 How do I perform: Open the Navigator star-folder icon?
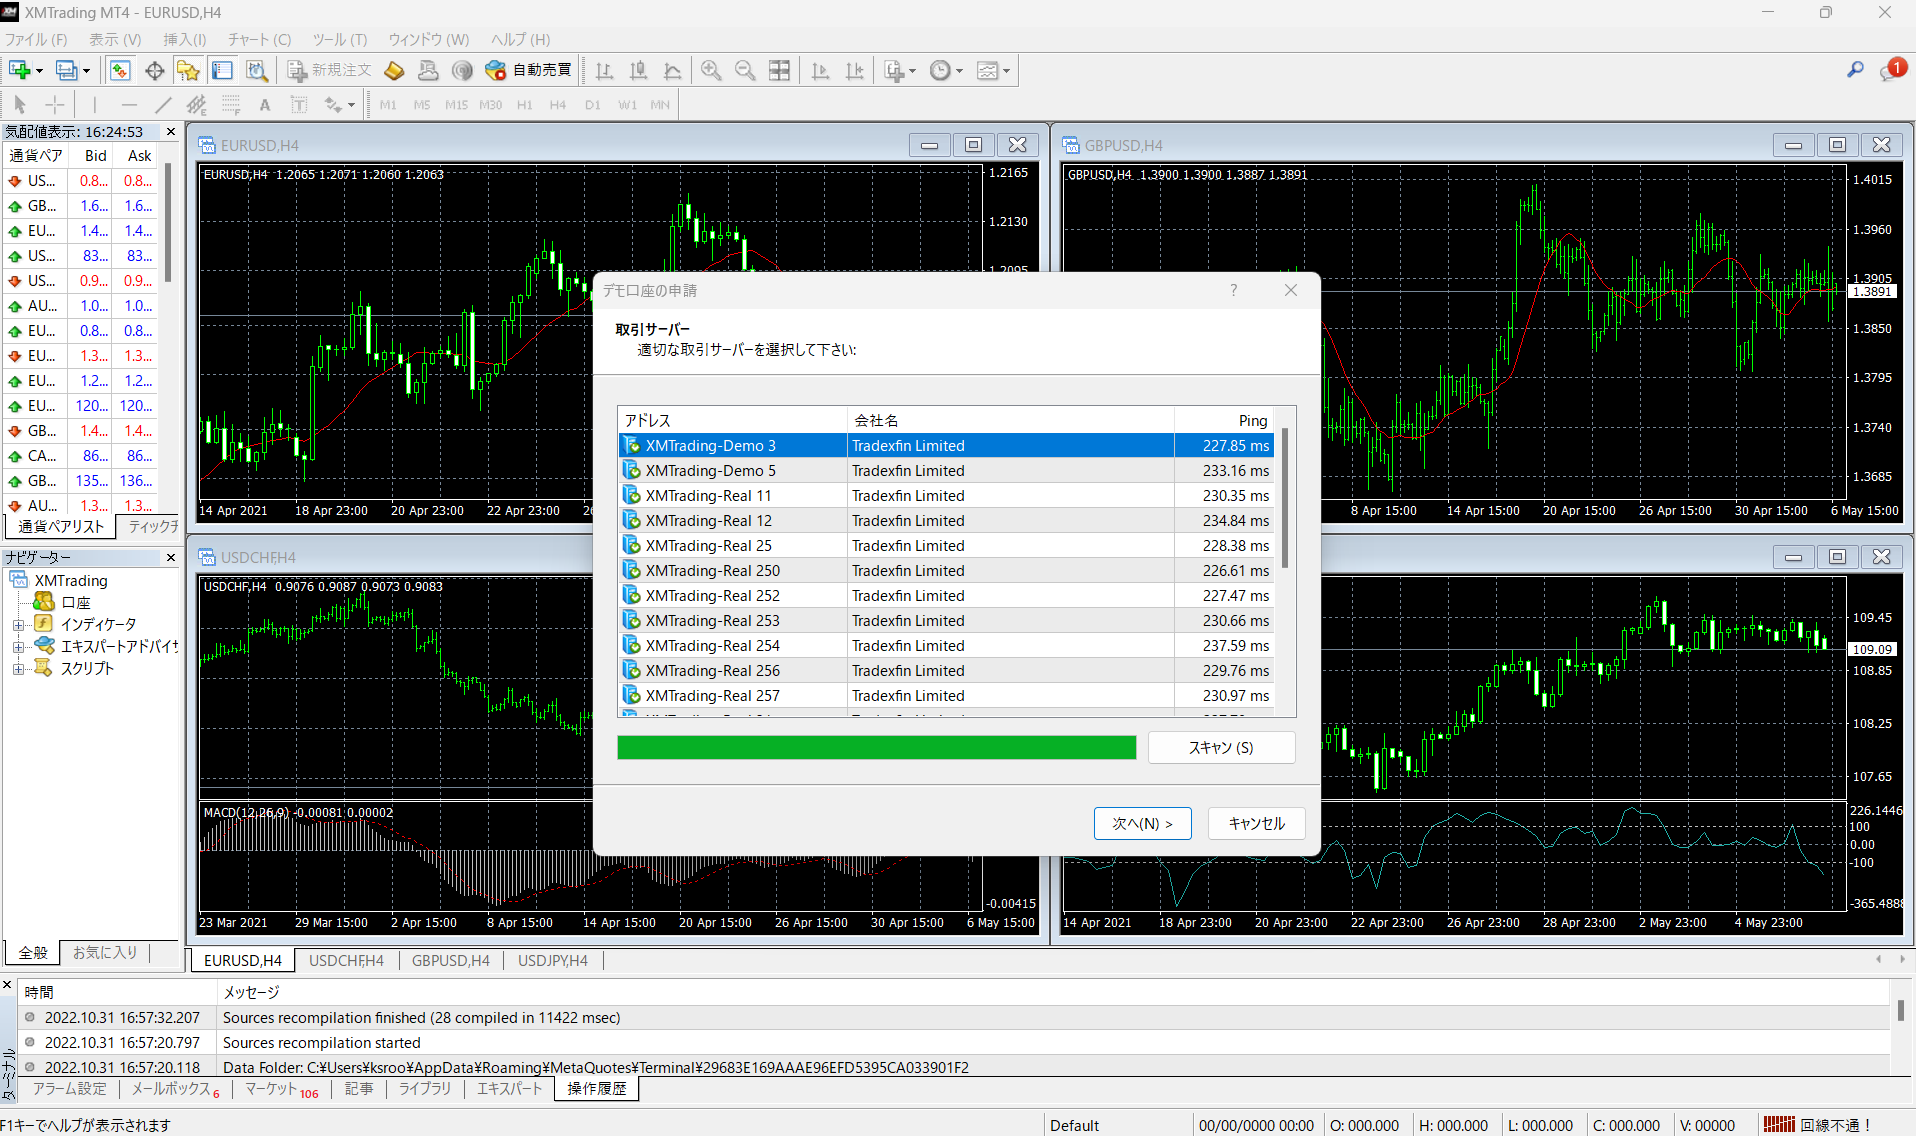(188, 70)
